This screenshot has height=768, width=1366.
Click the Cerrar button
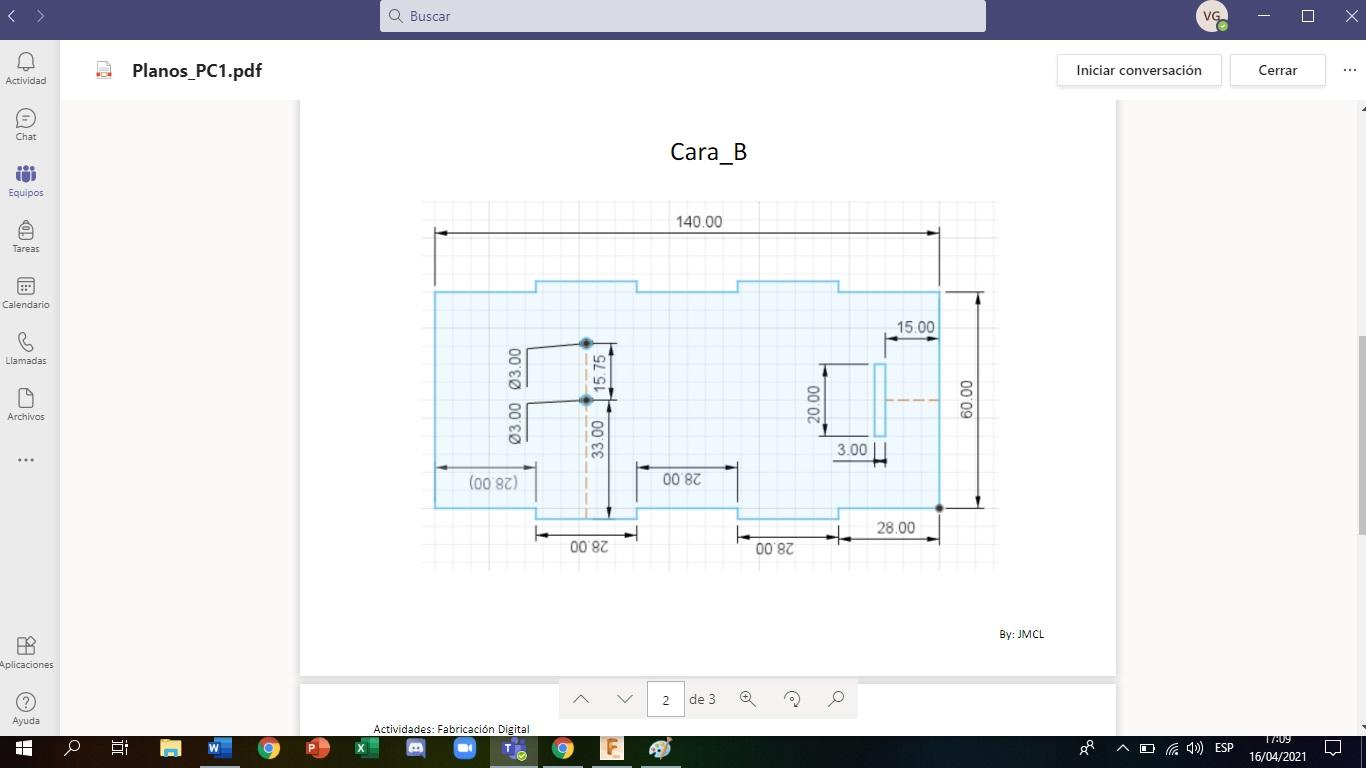coord(1277,70)
